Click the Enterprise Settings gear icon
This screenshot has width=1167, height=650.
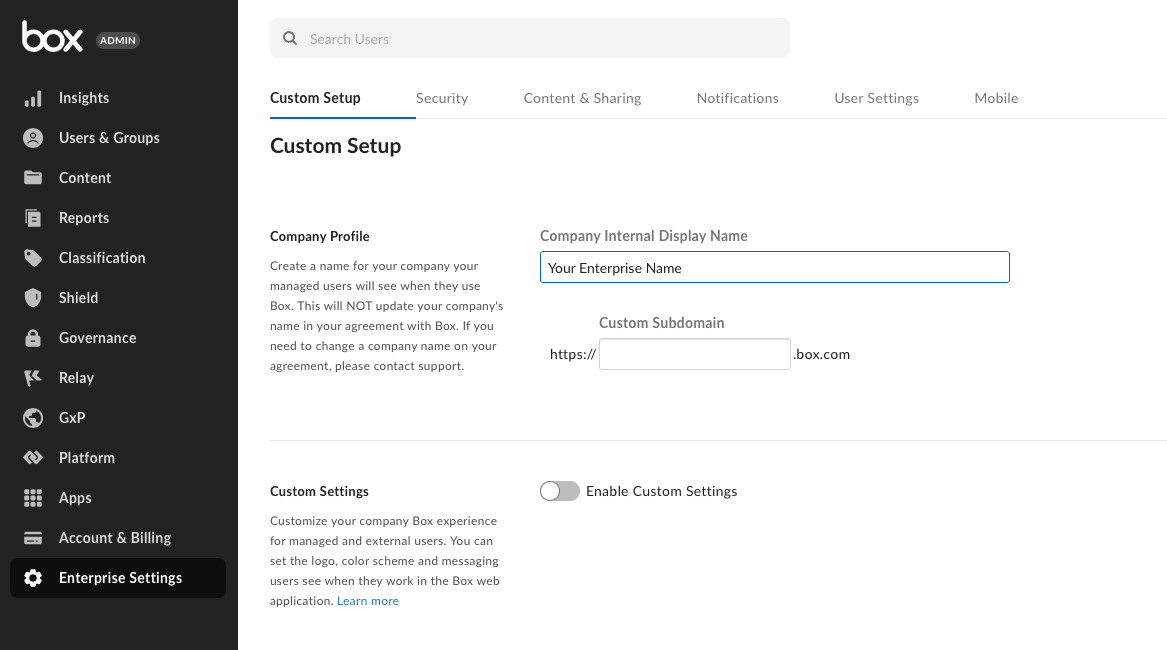point(33,578)
